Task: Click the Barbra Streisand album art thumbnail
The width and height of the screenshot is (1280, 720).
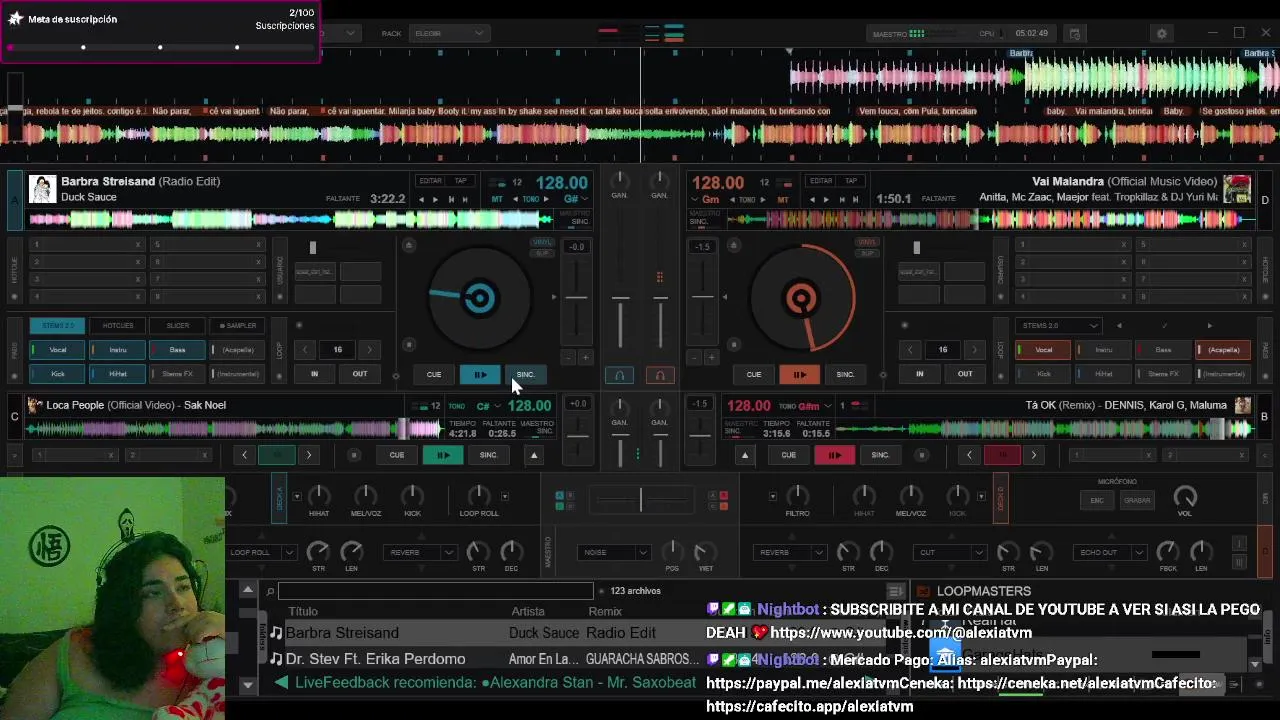Action: point(42,189)
